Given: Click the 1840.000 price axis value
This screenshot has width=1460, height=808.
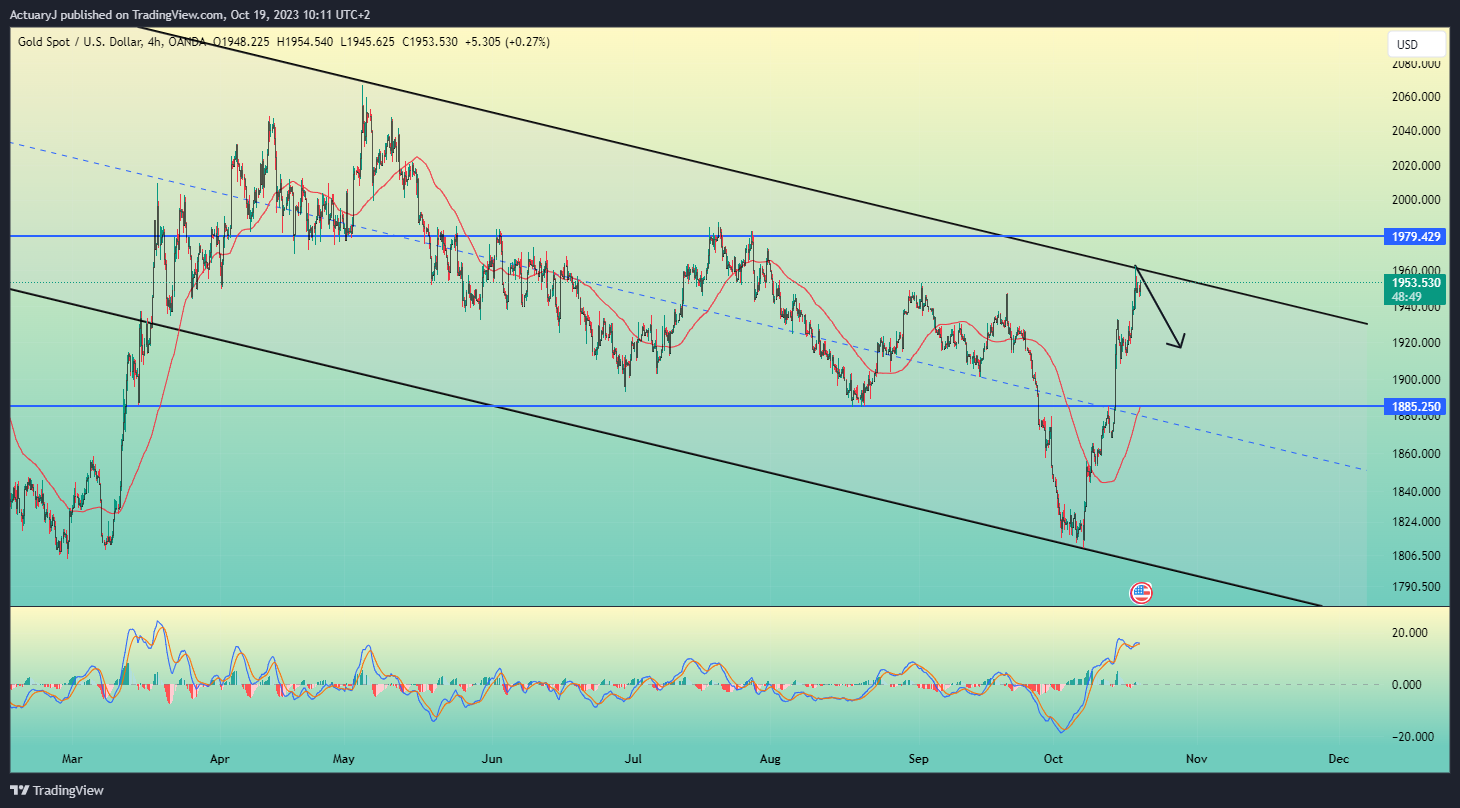Looking at the screenshot, I should tap(1416, 492).
